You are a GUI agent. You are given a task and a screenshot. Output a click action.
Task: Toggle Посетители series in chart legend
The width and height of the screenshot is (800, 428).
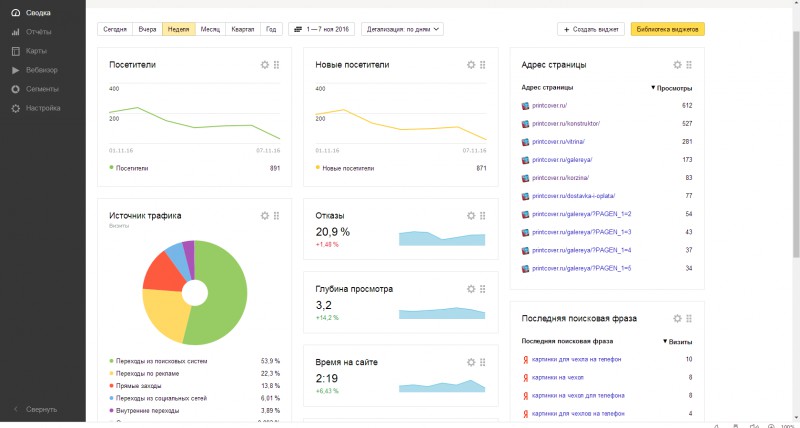129,168
